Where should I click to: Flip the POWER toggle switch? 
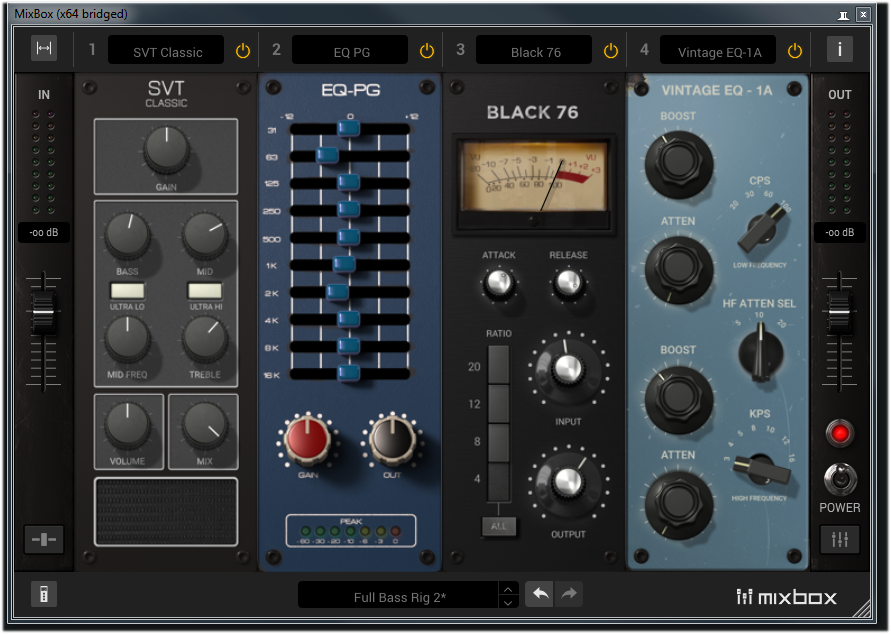840,479
